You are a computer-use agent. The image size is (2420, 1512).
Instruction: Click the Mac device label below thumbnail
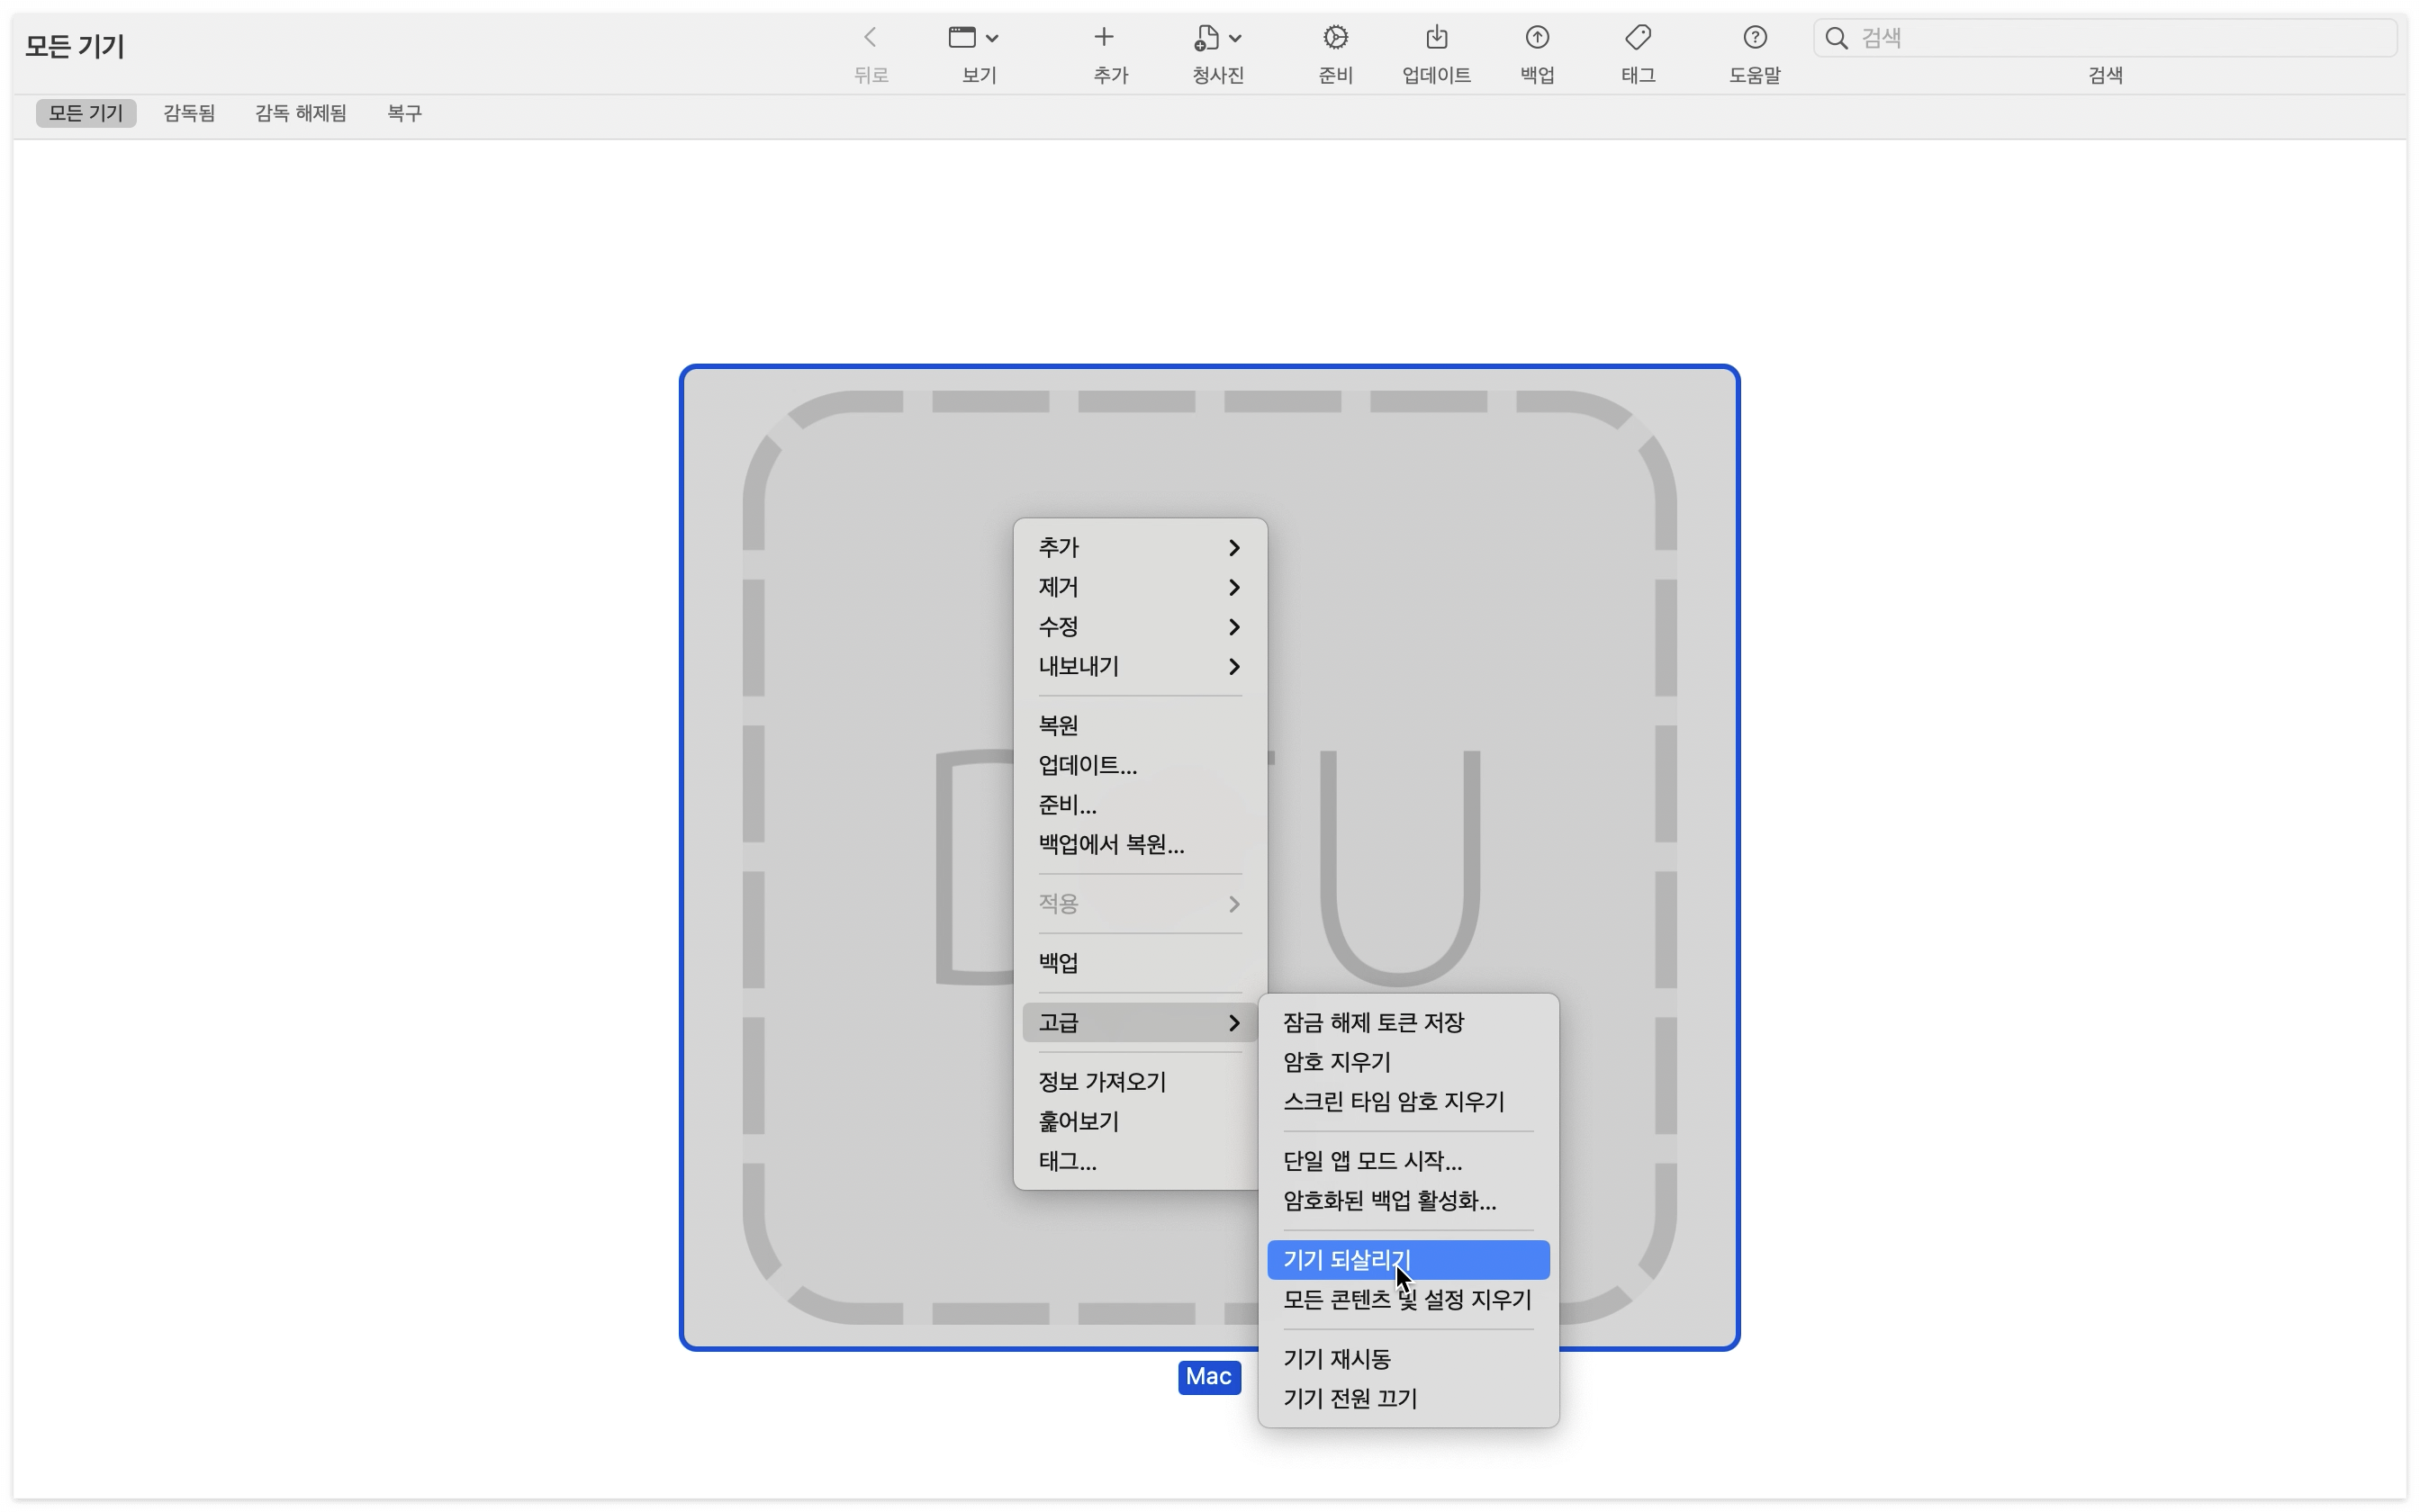pyautogui.click(x=1208, y=1377)
